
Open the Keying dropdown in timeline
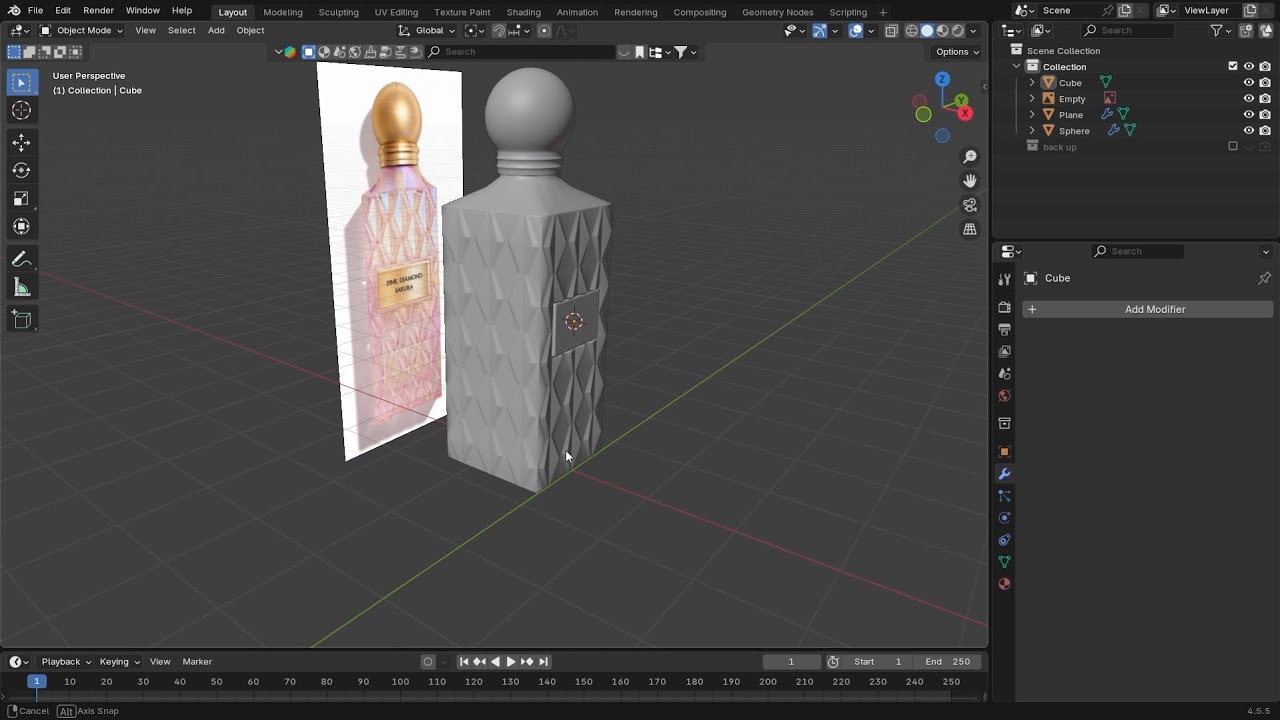[x=120, y=662]
